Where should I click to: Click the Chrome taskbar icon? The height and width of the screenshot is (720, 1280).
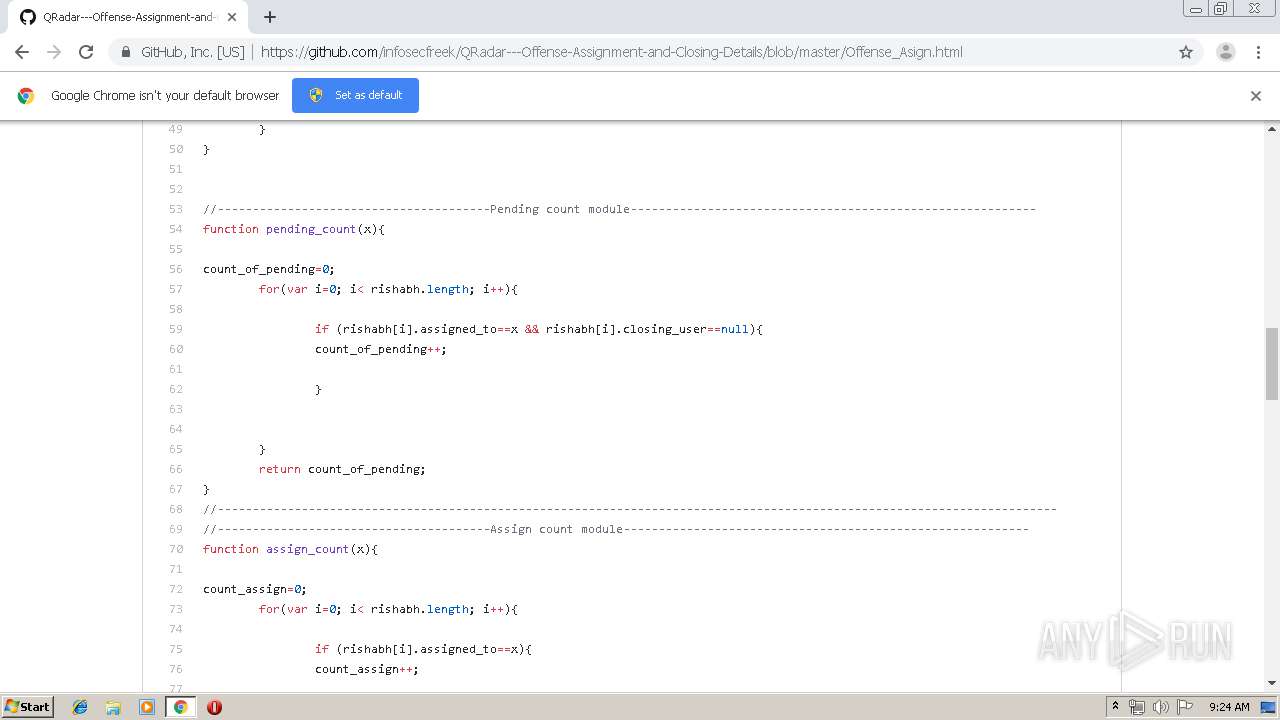pos(180,707)
